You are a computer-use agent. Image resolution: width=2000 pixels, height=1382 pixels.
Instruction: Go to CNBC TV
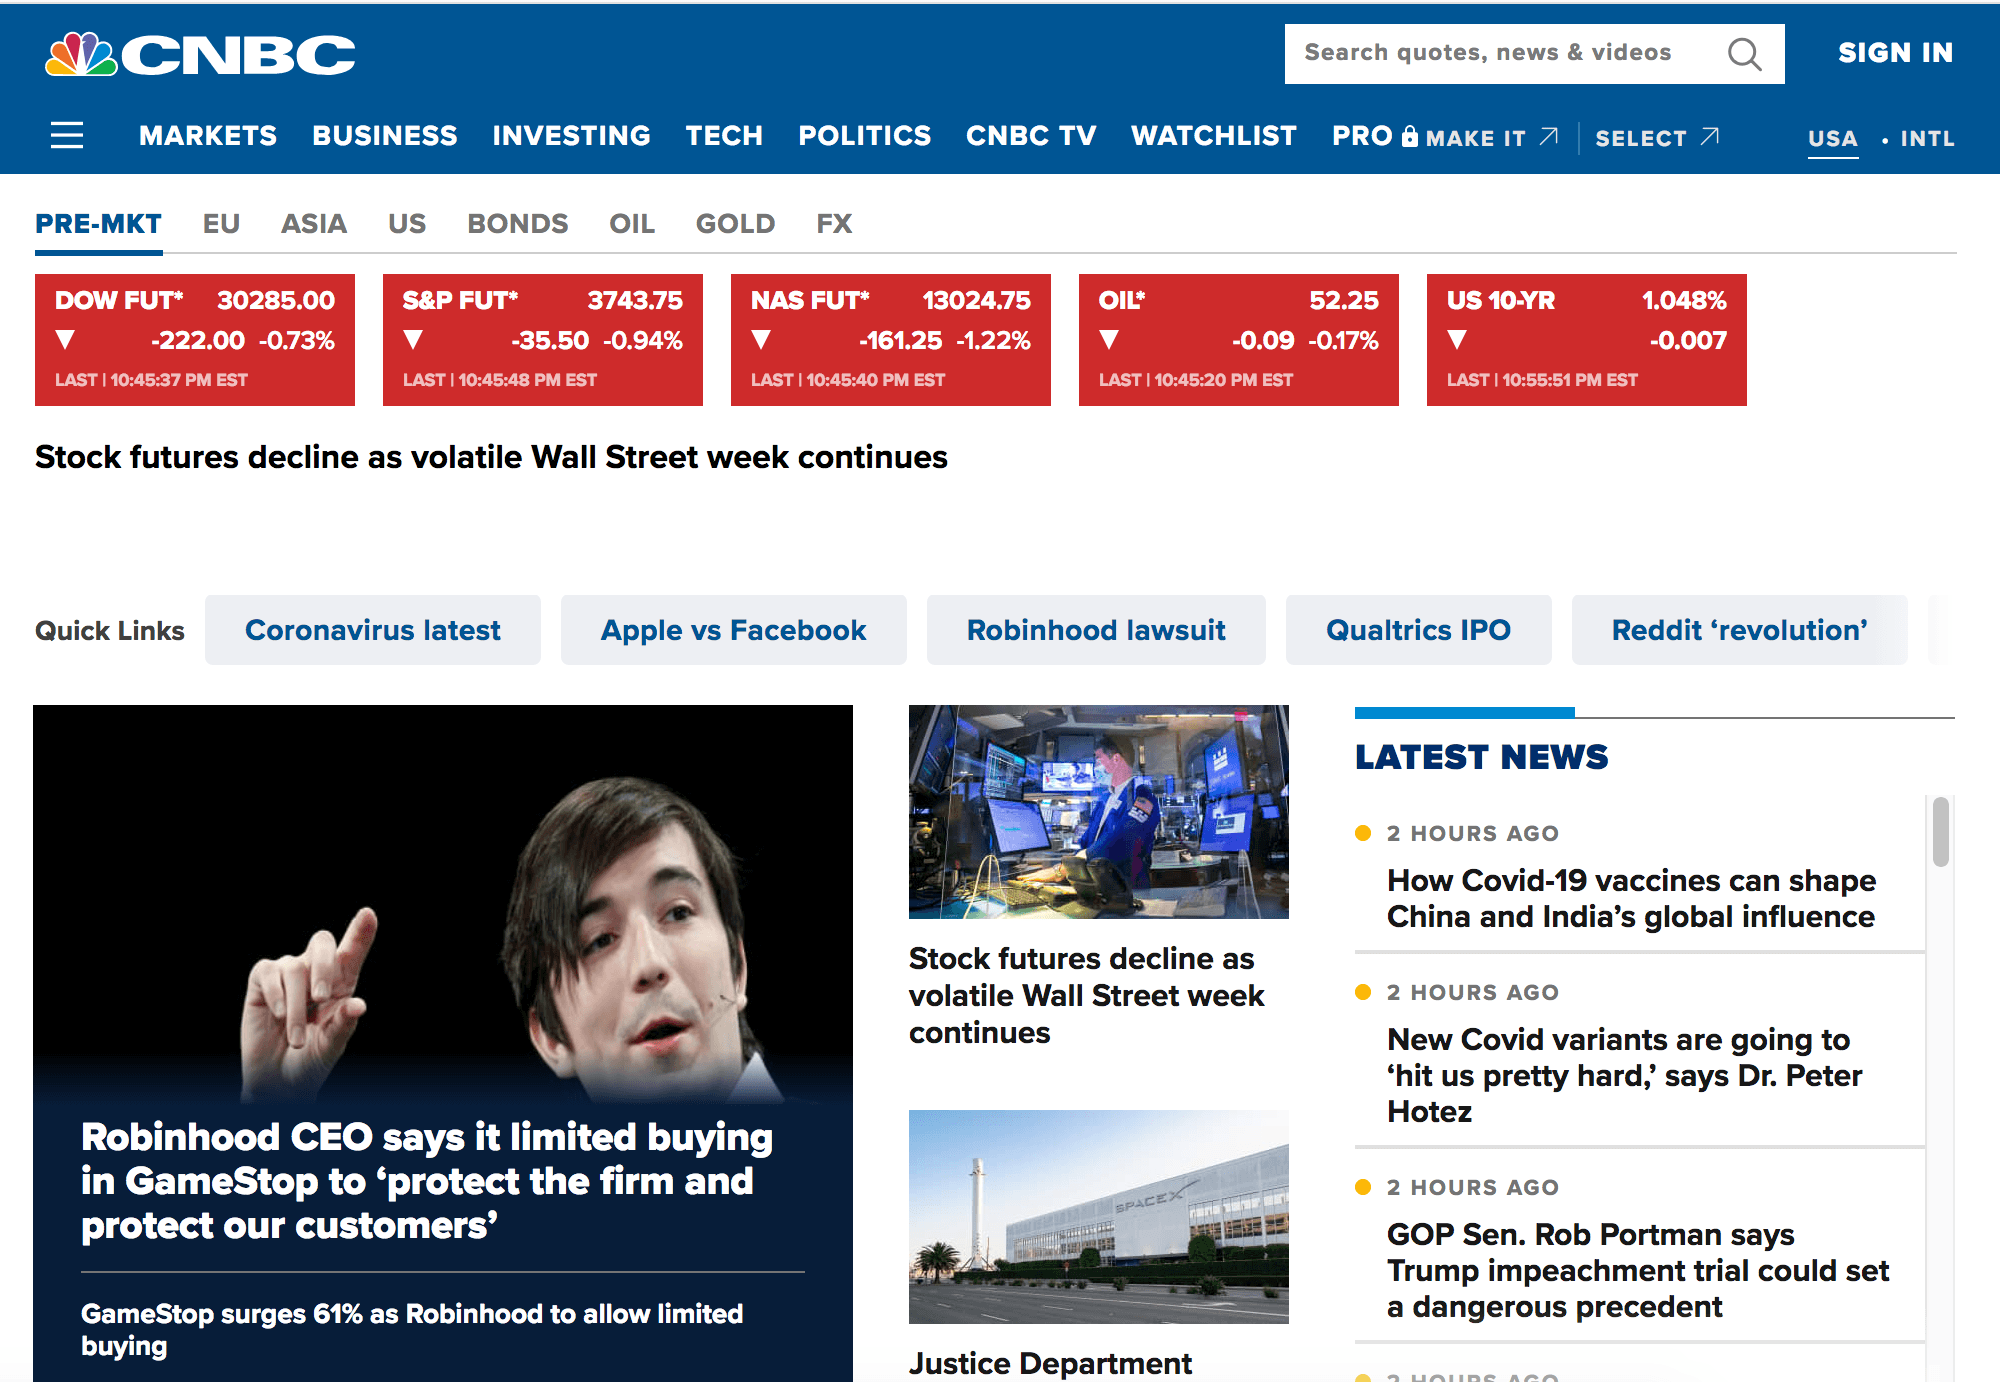point(1031,136)
